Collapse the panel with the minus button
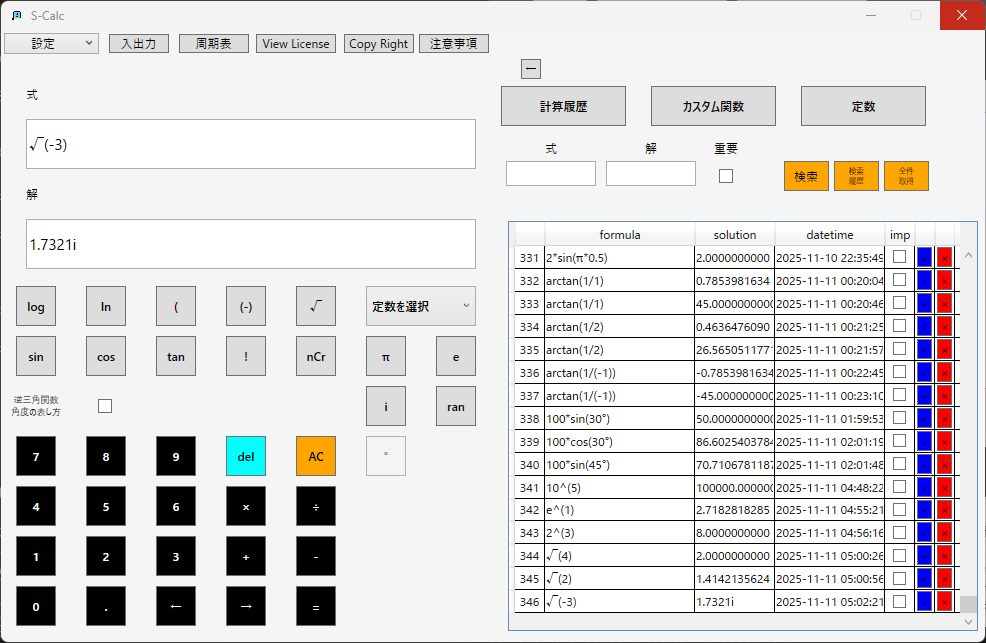The image size is (986, 643). point(531,68)
